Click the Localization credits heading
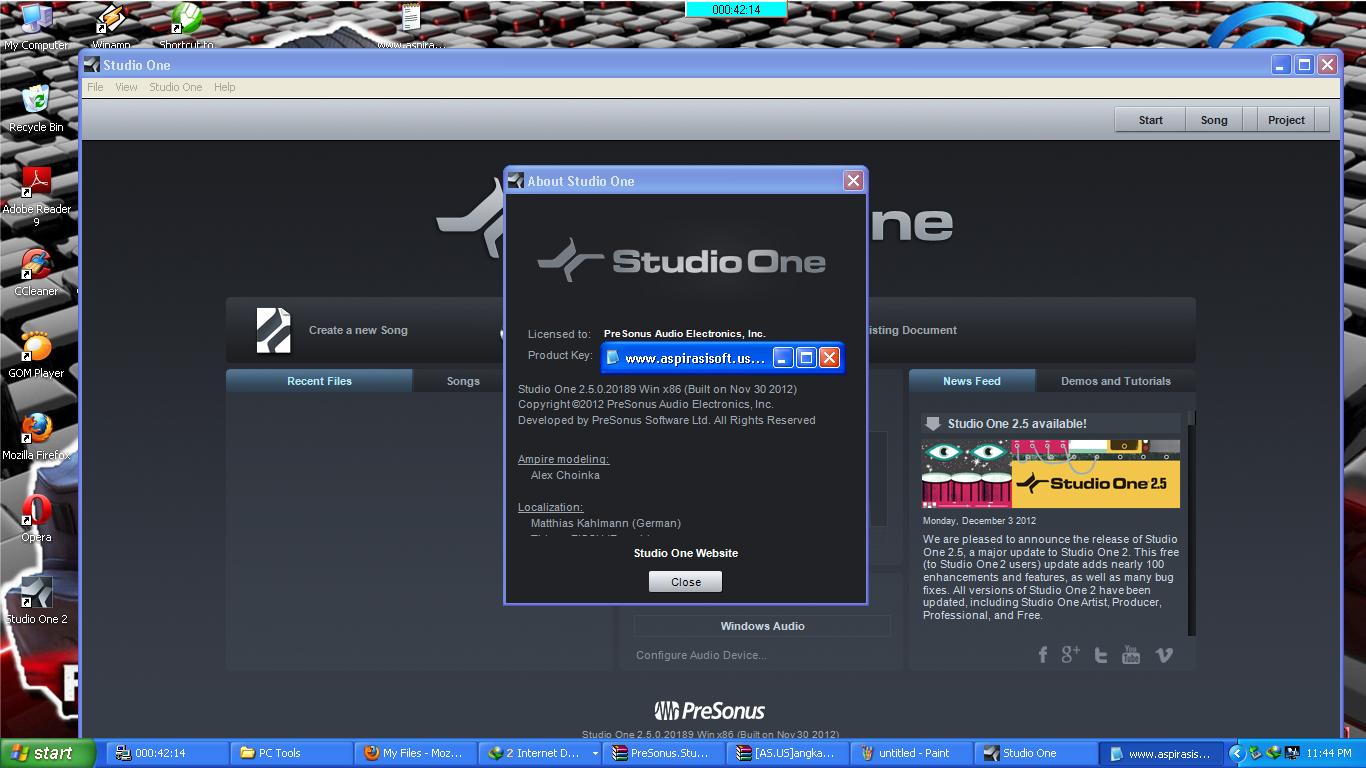The width and height of the screenshot is (1366, 768). pos(550,507)
